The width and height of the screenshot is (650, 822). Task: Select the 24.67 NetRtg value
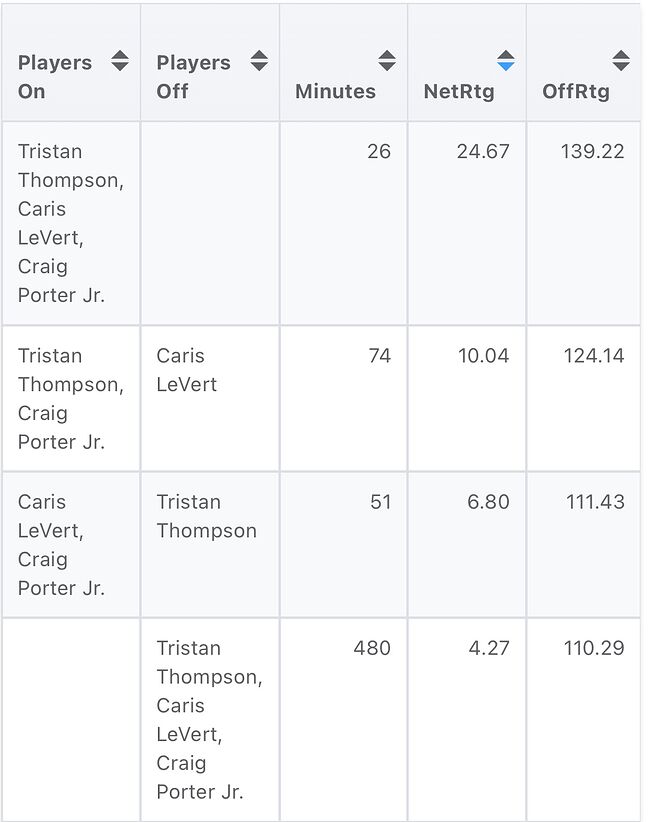click(x=483, y=152)
